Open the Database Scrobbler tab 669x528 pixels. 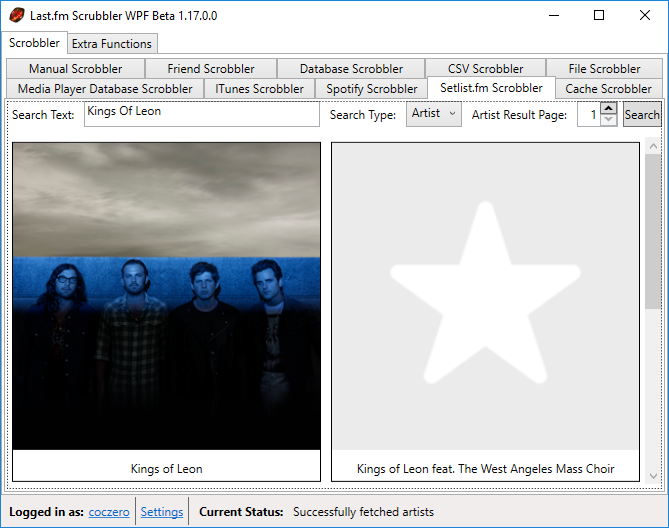tap(351, 69)
